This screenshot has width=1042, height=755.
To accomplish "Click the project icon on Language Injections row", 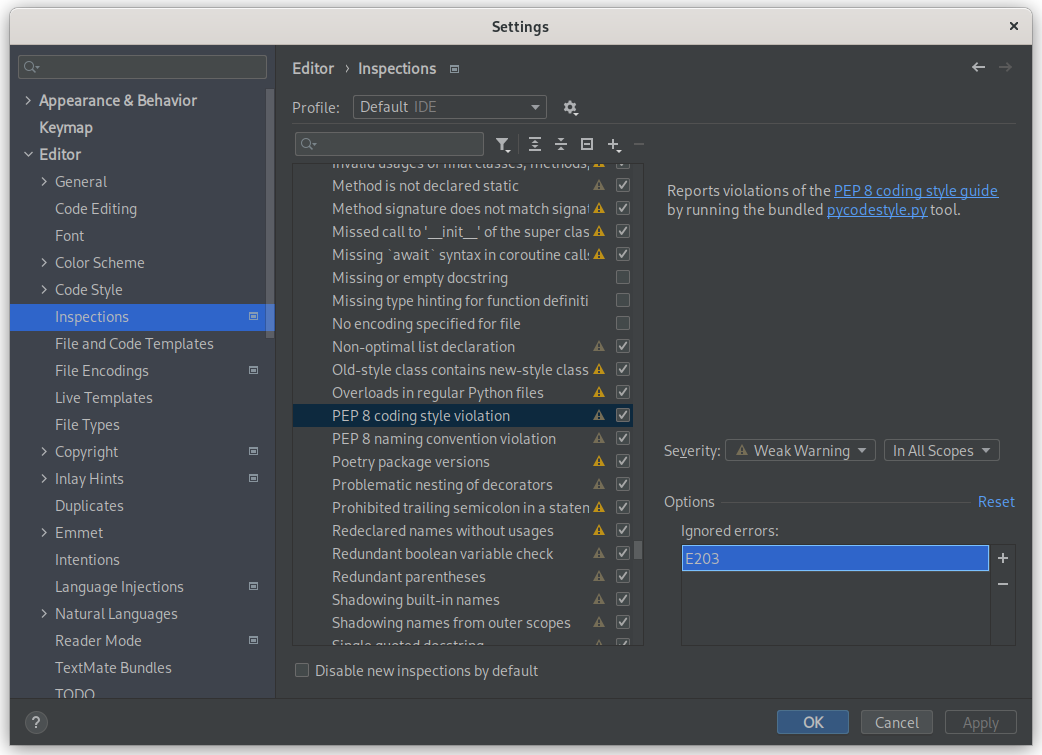I will [253, 586].
